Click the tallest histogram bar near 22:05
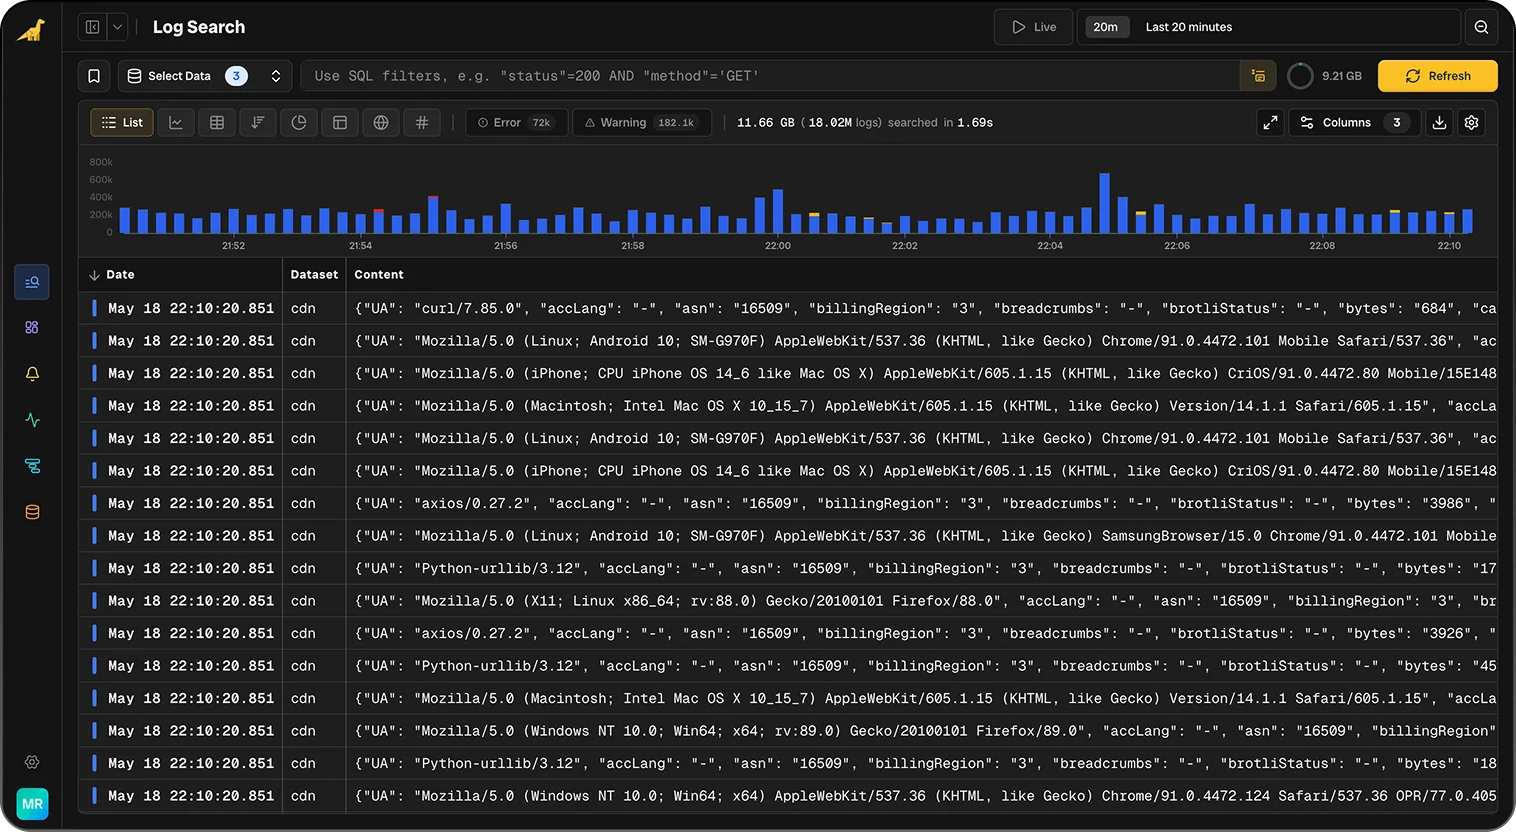 coord(1105,203)
